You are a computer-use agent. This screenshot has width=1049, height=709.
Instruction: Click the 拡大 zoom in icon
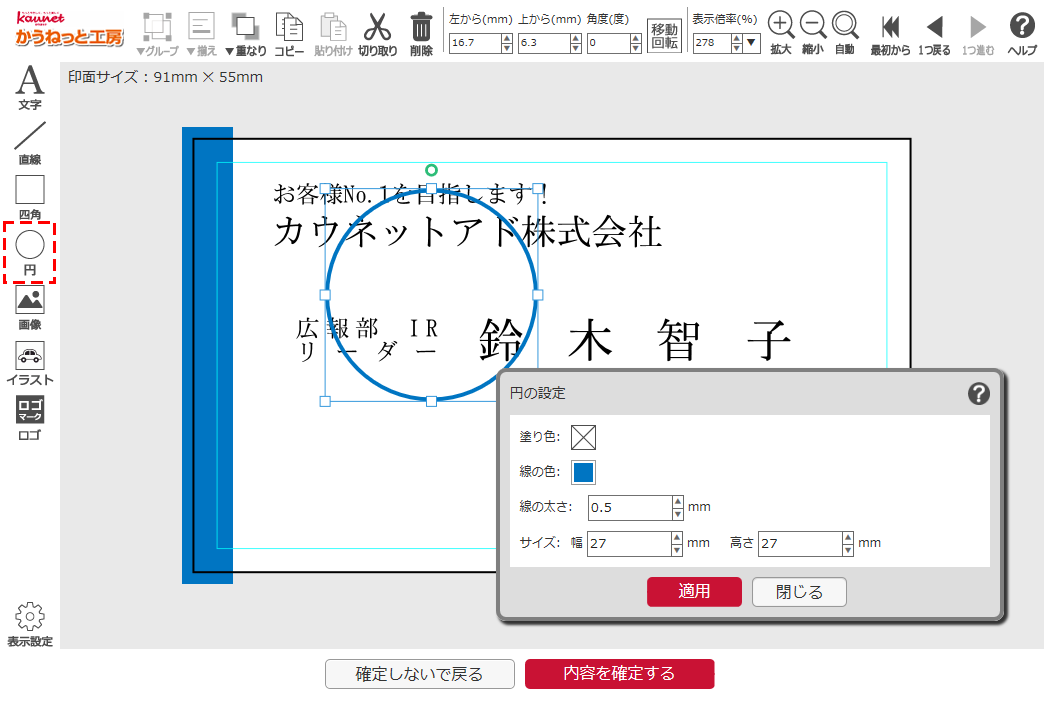(x=781, y=25)
